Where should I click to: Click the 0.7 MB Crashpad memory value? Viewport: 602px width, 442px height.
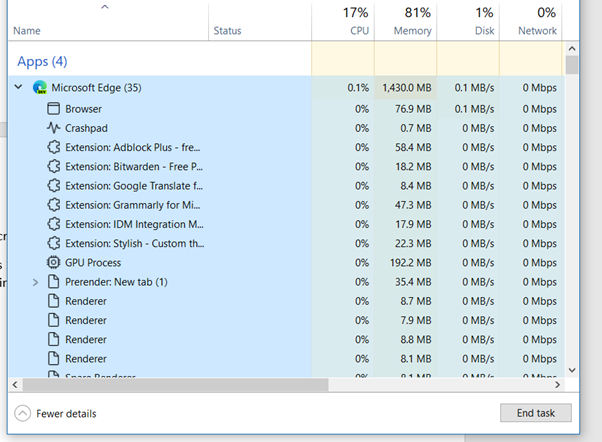tap(416, 128)
